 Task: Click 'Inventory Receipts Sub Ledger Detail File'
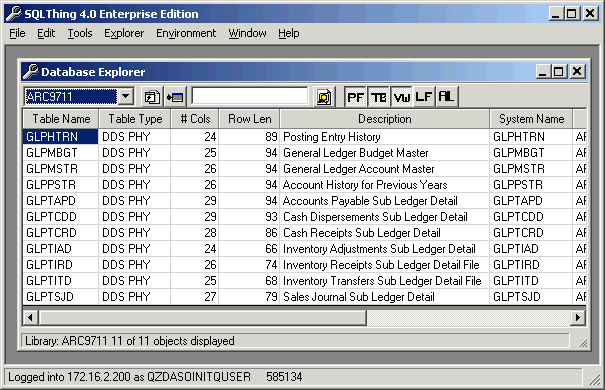tap(381, 265)
